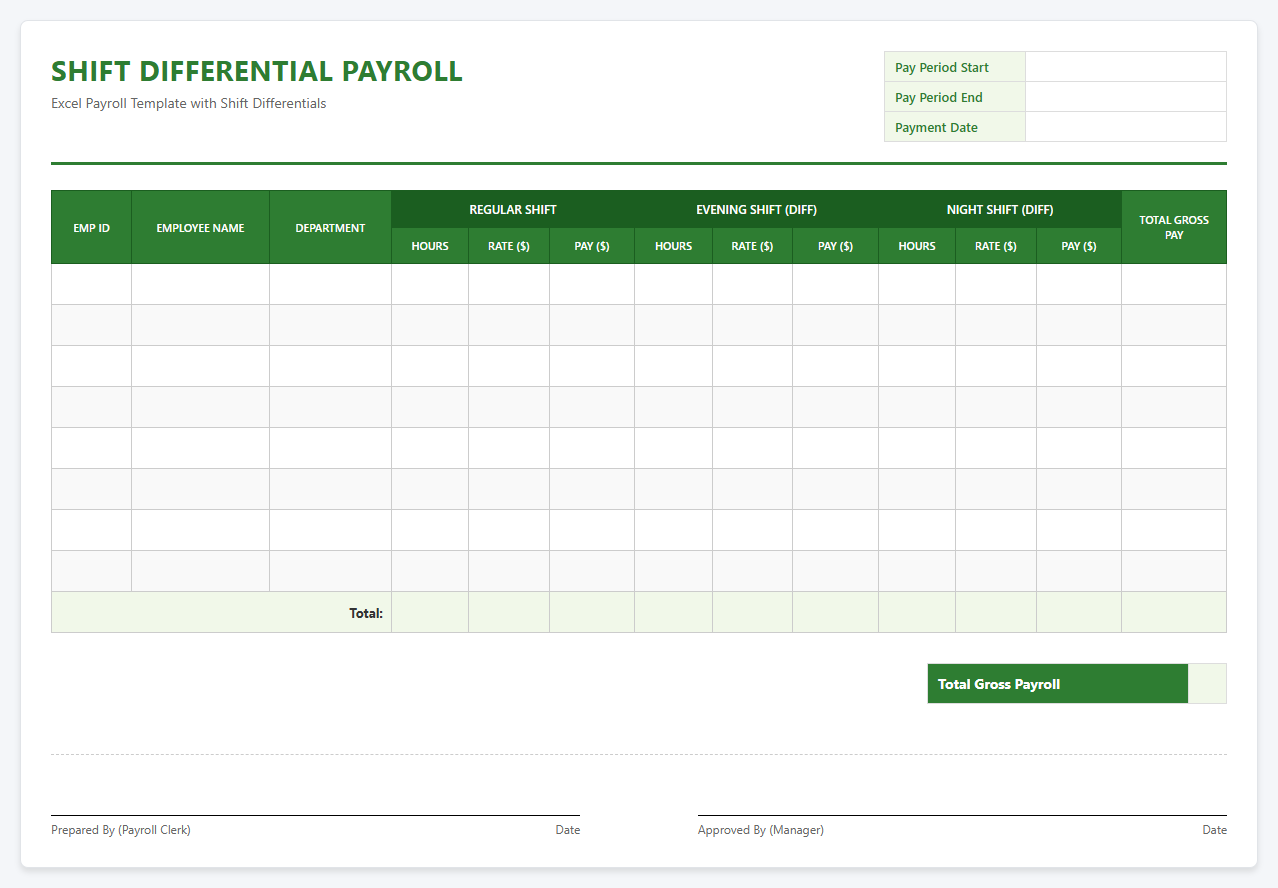The width and height of the screenshot is (1278, 888).
Task: Click the Night Shift (Diff) group header
Action: click(1000, 209)
